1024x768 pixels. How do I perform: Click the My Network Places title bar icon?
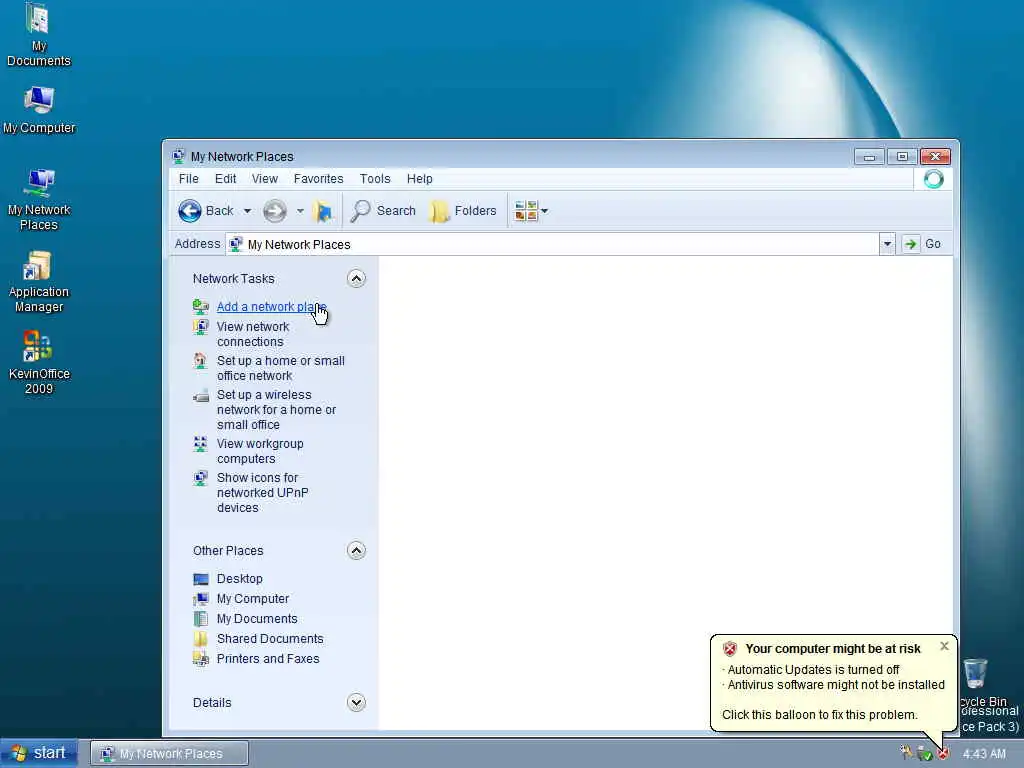tap(178, 156)
